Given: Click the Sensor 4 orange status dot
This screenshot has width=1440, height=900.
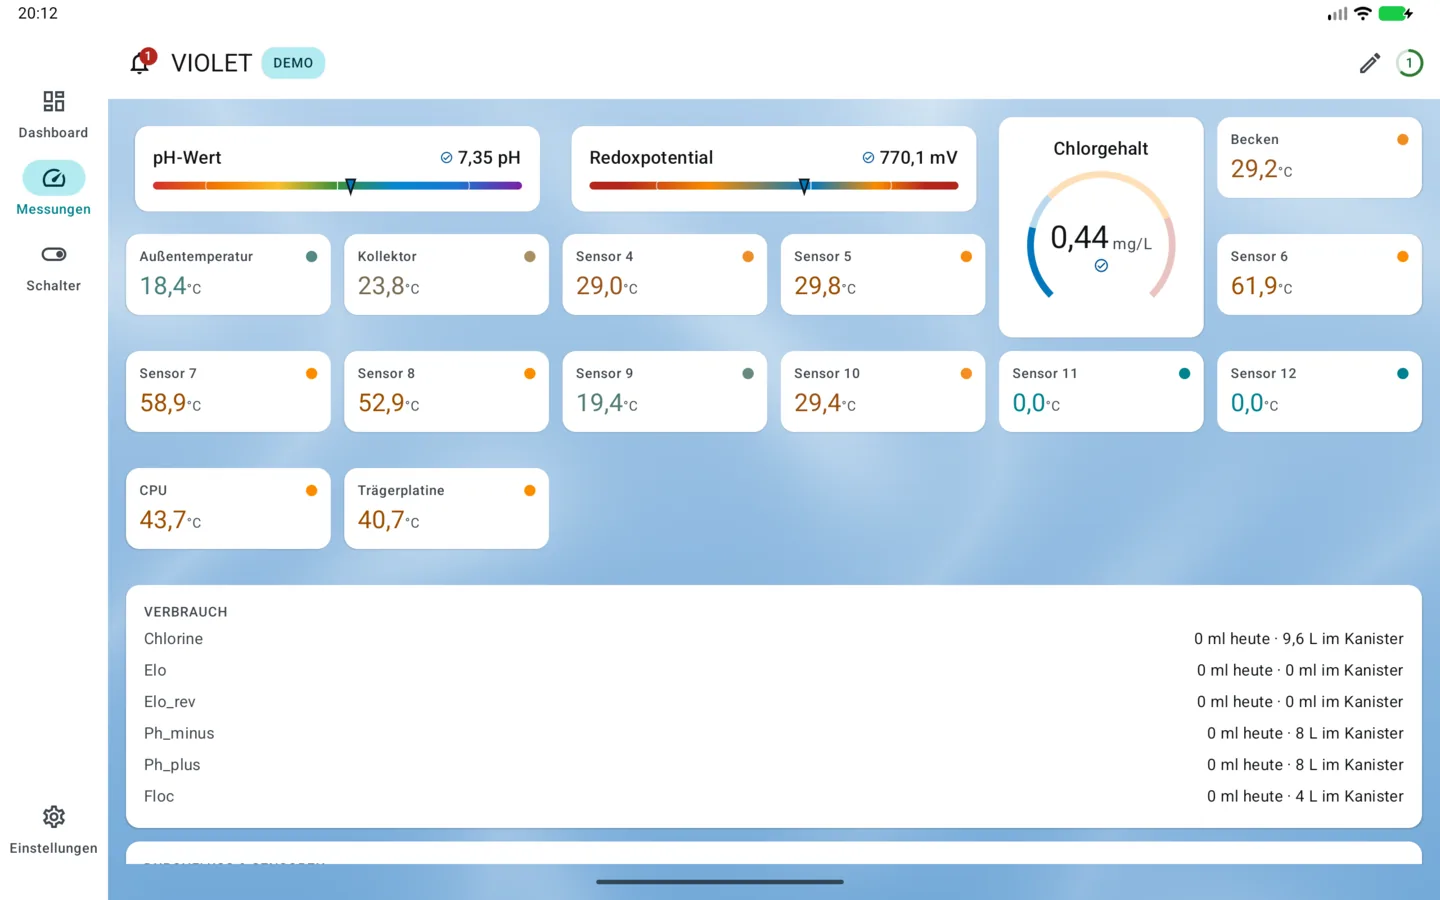Looking at the screenshot, I should (x=748, y=257).
